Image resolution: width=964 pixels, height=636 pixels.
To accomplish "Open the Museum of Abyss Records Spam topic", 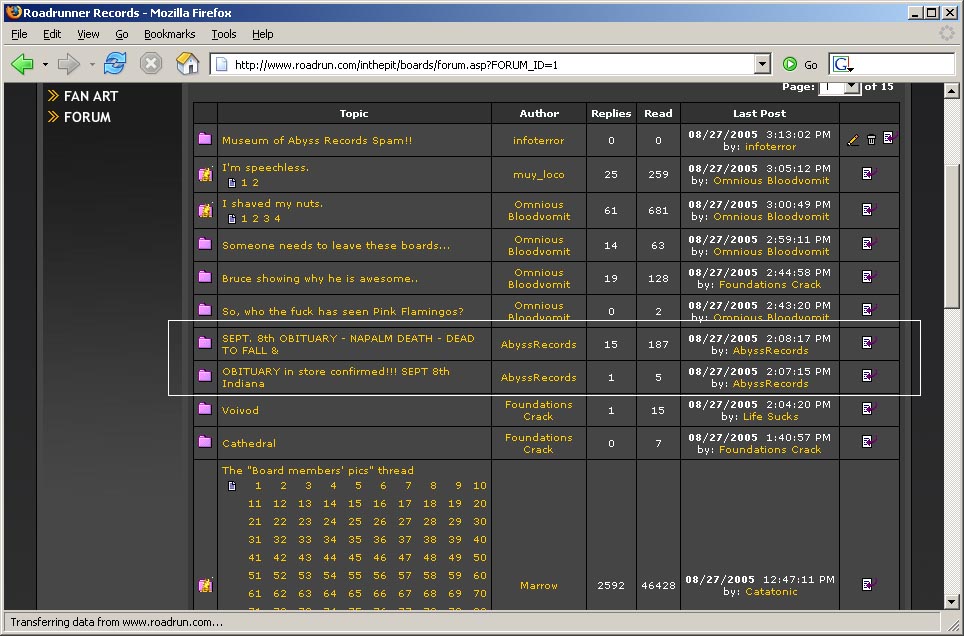I will [x=317, y=140].
